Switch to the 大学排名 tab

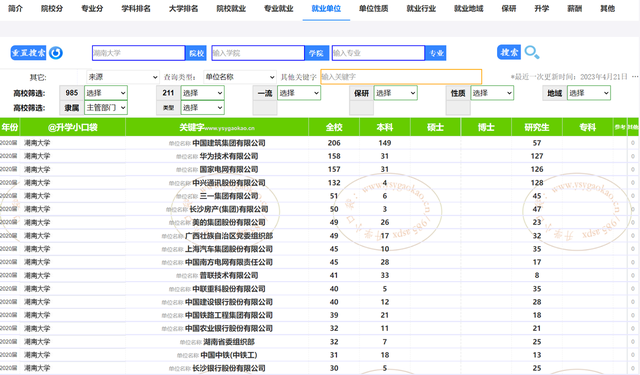[x=184, y=8]
